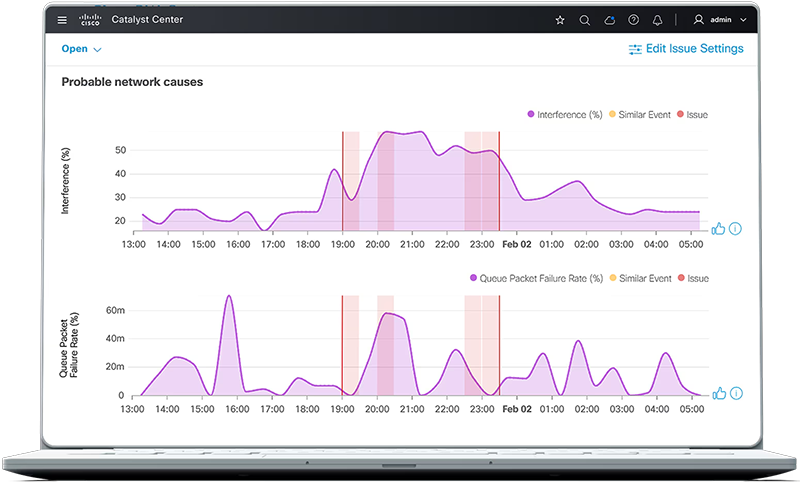The height and width of the screenshot is (483, 800).
Task: Click the Cisco logo in header
Action: (x=91, y=19)
